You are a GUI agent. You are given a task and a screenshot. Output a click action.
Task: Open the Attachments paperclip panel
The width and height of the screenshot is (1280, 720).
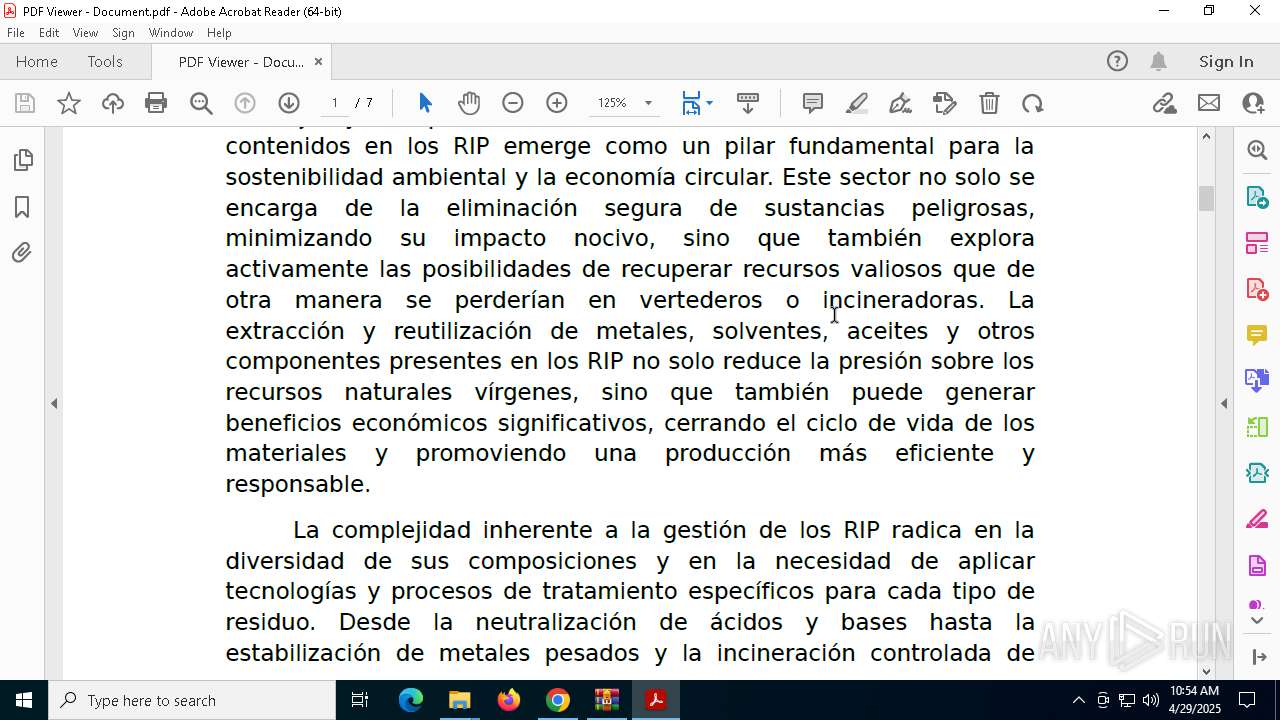(x=22, y=253)
